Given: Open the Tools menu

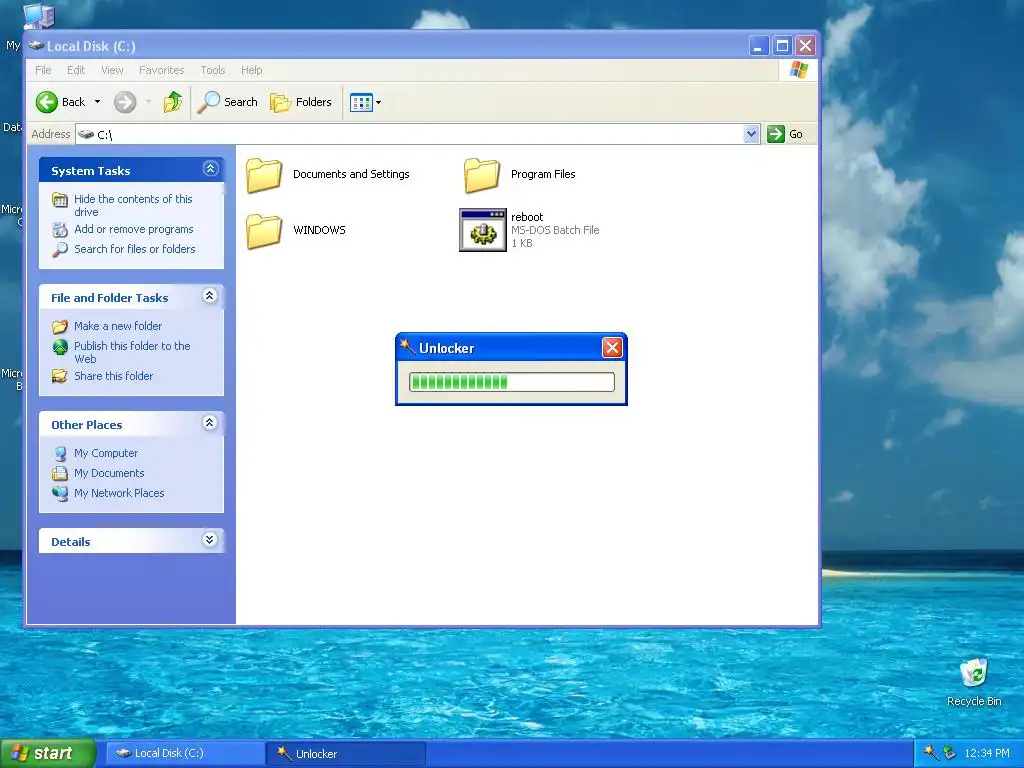Looking at the screenshot, I should [x=212, y=70].
